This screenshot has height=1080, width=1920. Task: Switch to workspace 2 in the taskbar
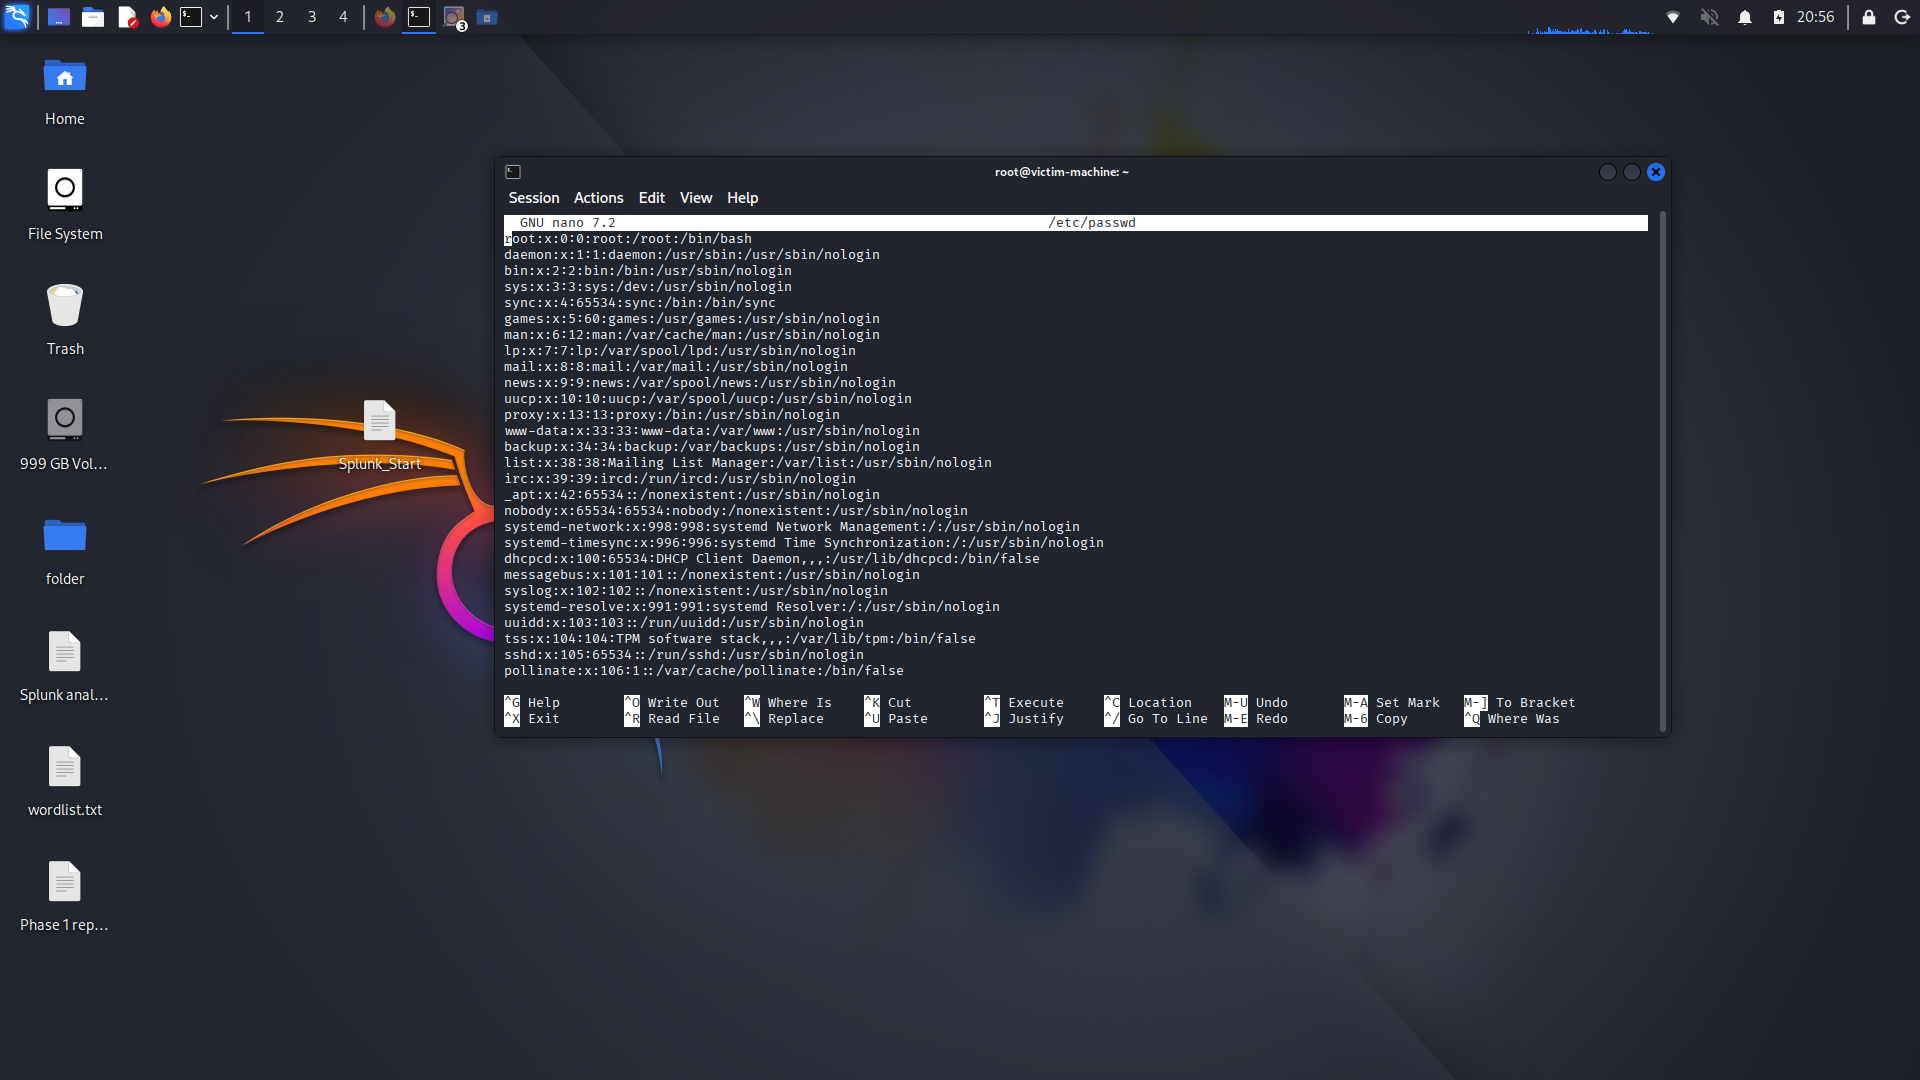coord(280,17)
